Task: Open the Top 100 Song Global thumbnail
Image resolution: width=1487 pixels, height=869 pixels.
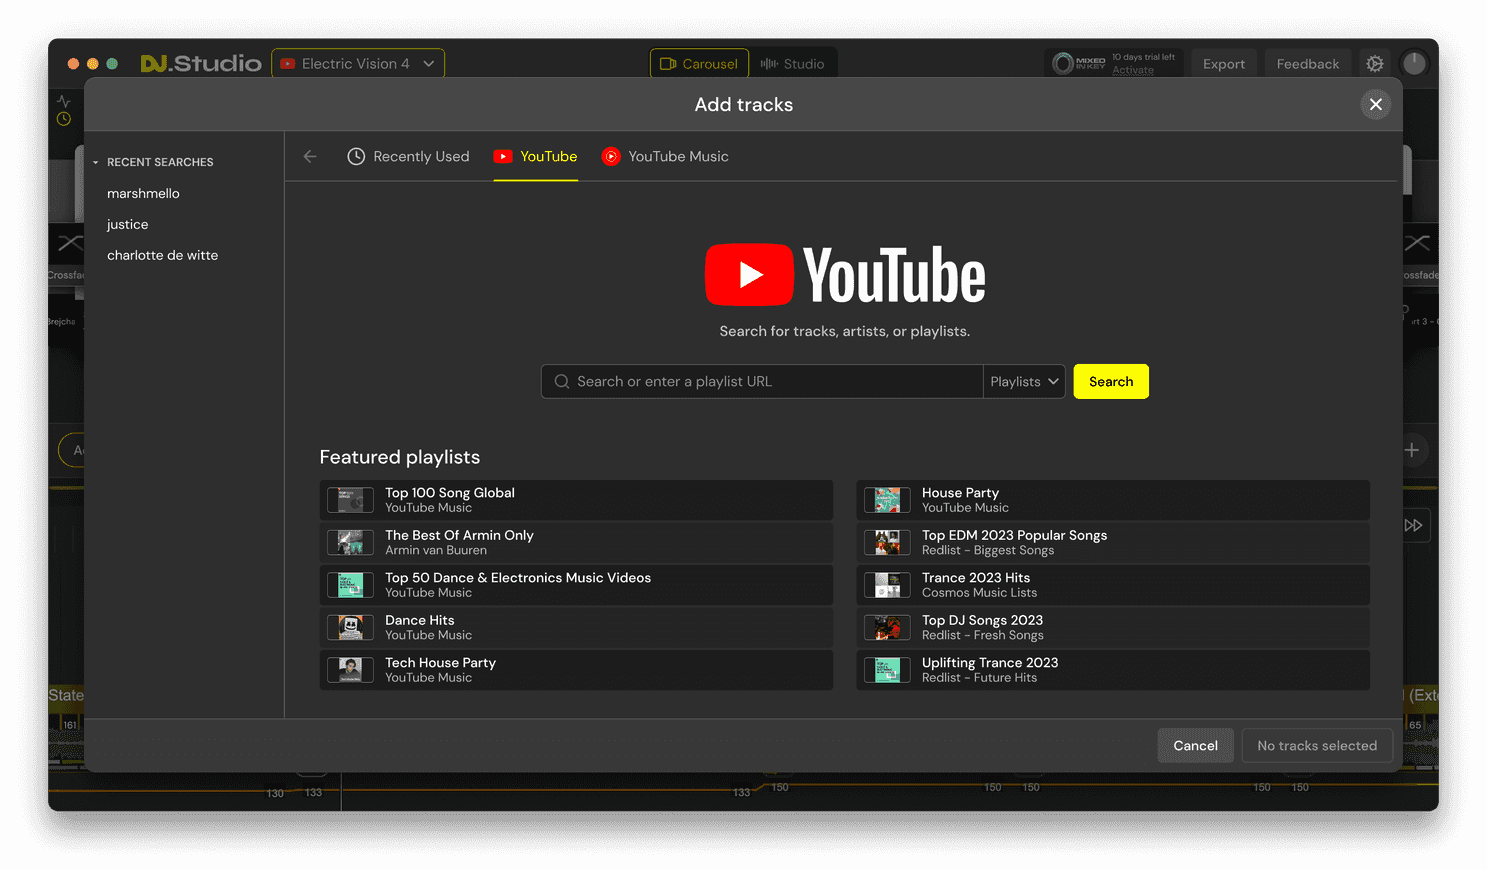Action: (350, 500)
